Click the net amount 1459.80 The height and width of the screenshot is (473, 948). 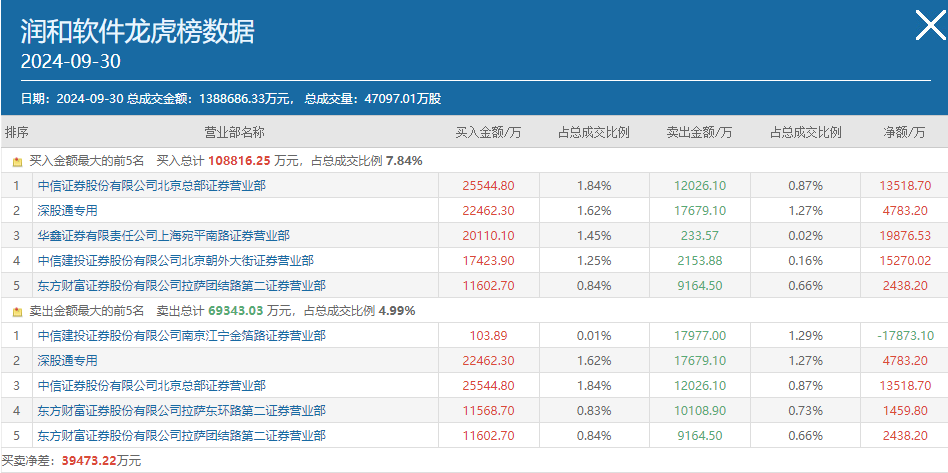[x=904, y=411]
